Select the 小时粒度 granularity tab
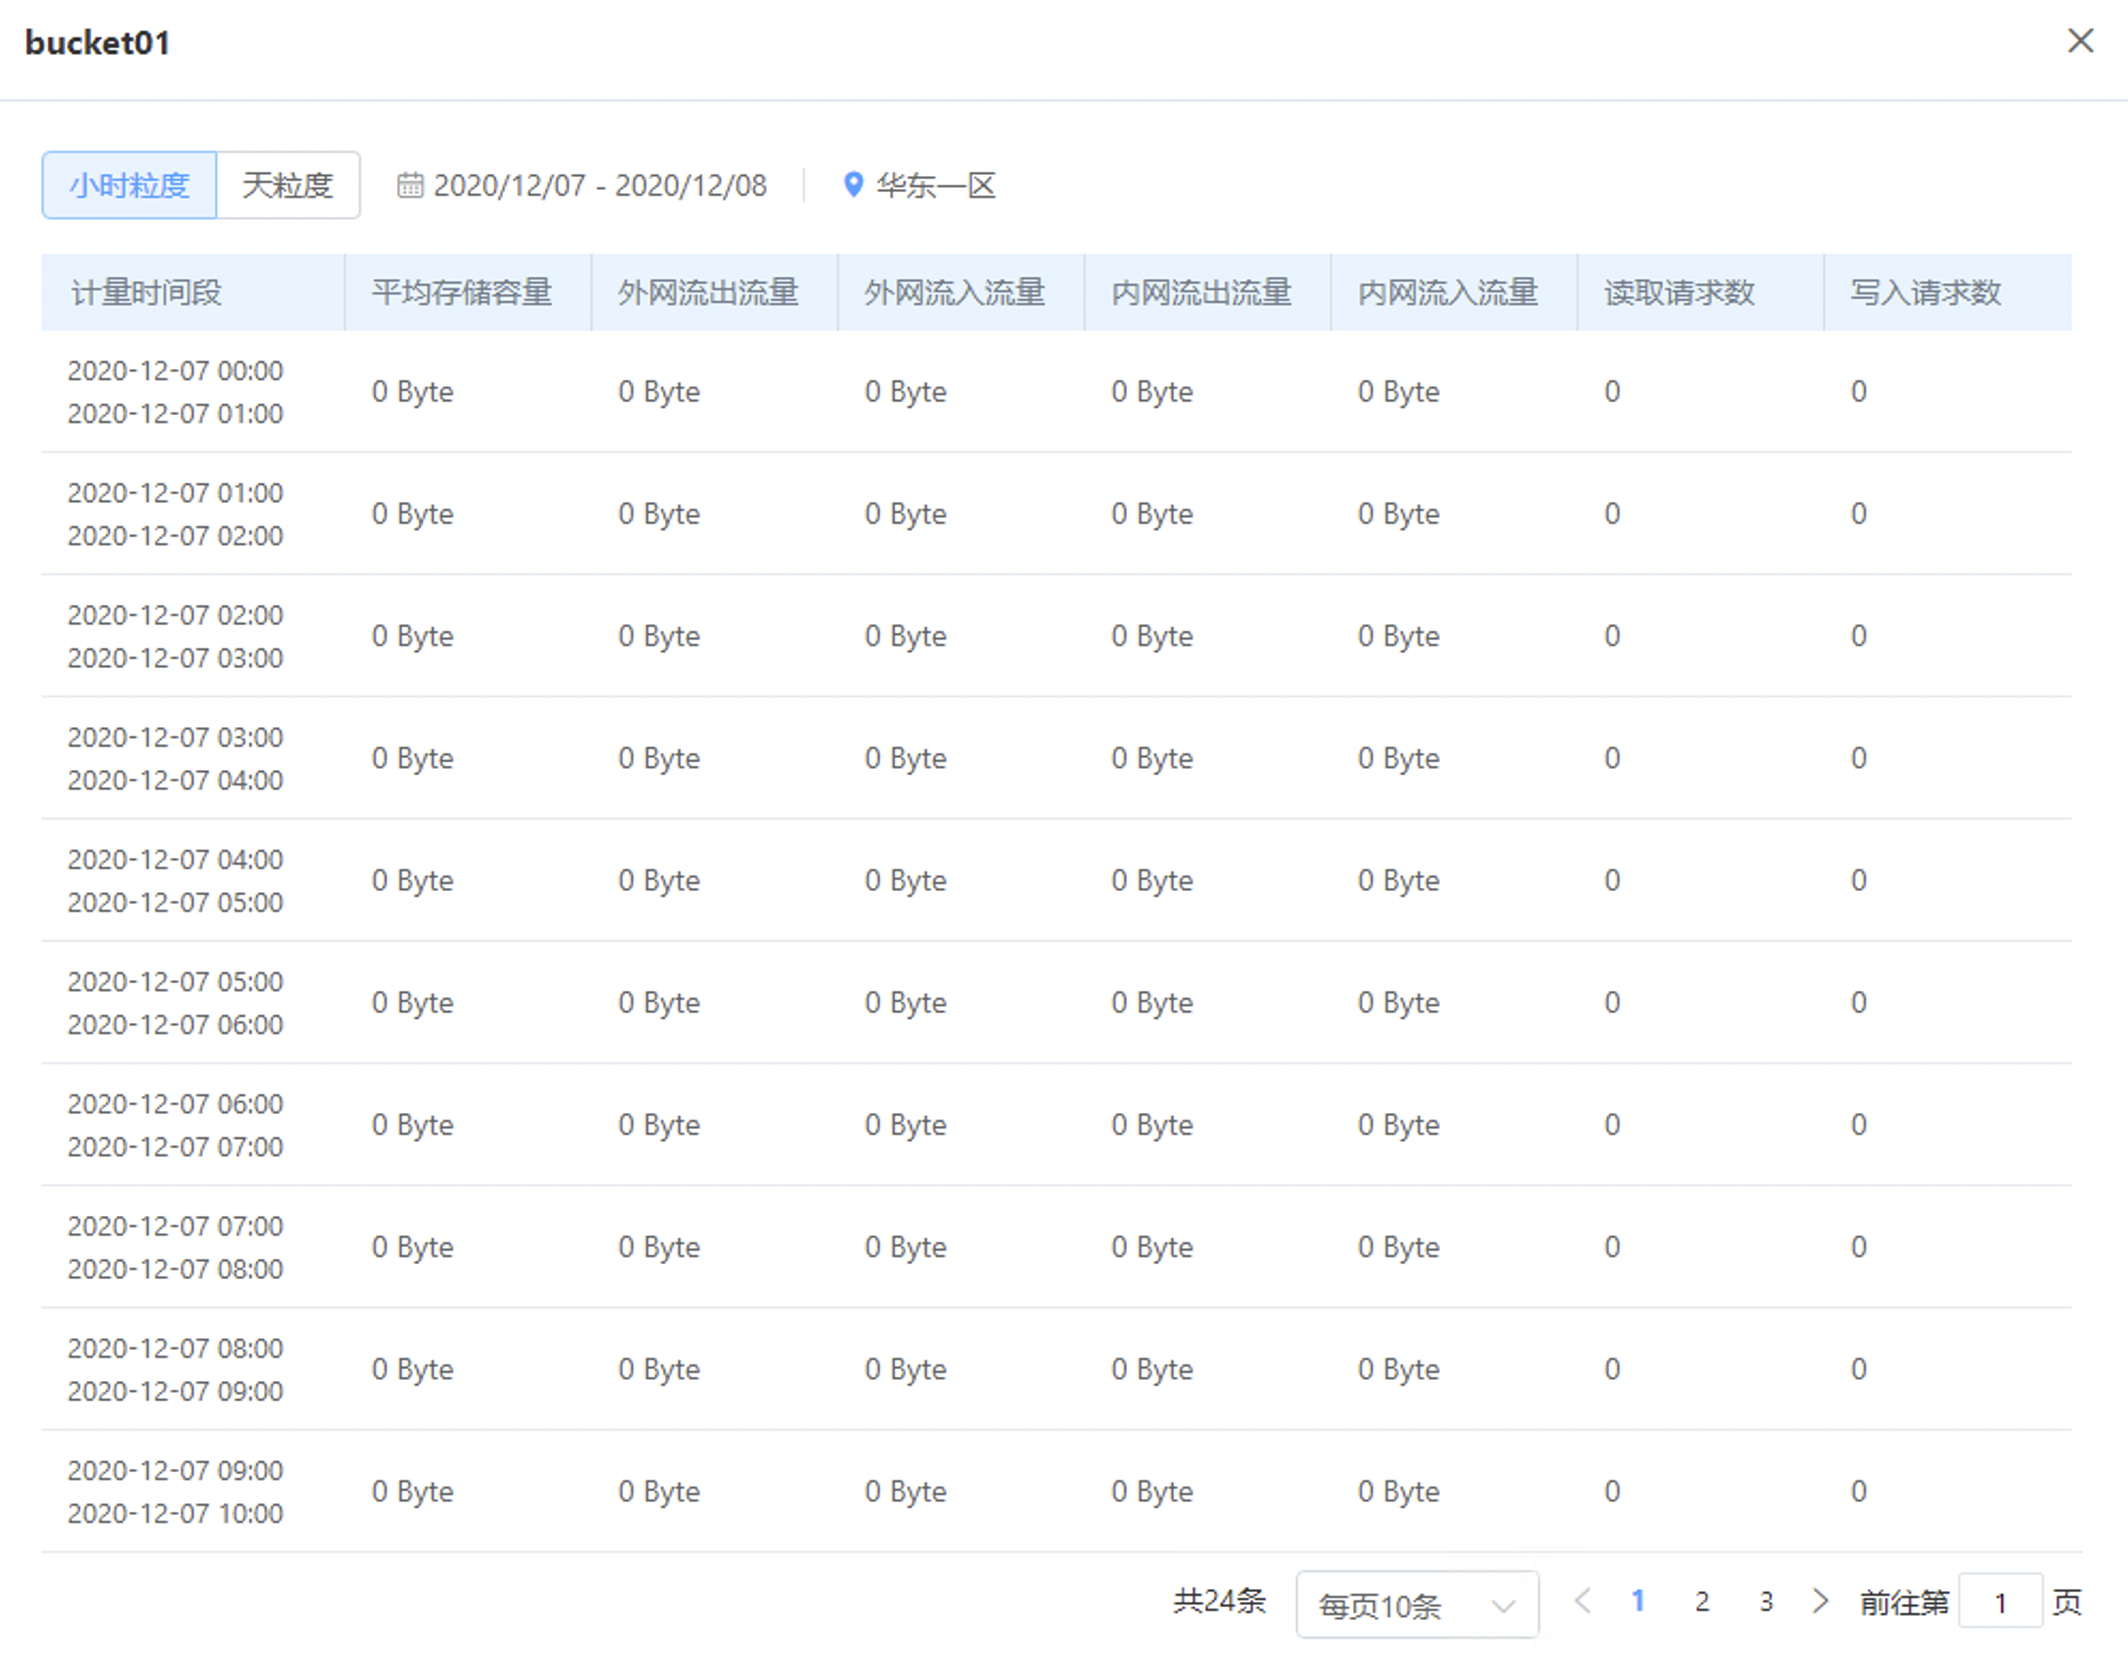This screenshot has width=2128, height=1672. (x=129, y=185)
